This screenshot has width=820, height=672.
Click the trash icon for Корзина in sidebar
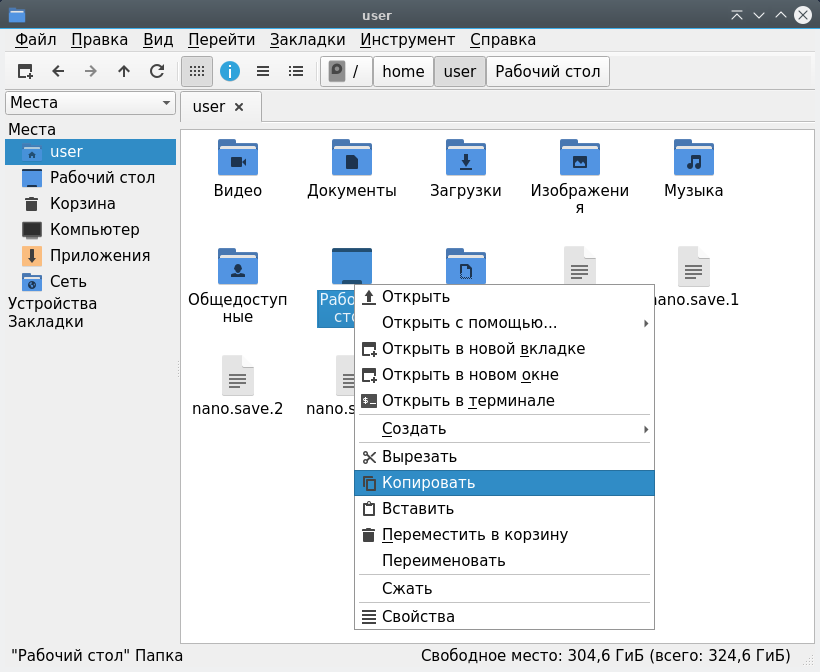[x=32, y=204]
